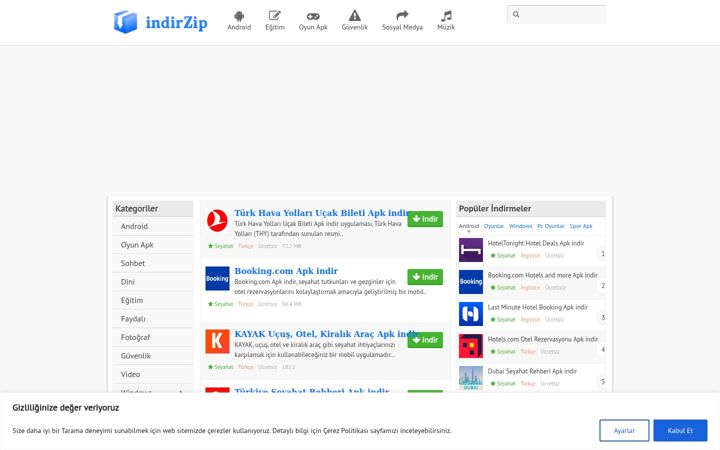Open Türk Hava Yolları Uçak Bileti title link
The height and width of the screenshot is (450, 720).
tap(321, 213)
